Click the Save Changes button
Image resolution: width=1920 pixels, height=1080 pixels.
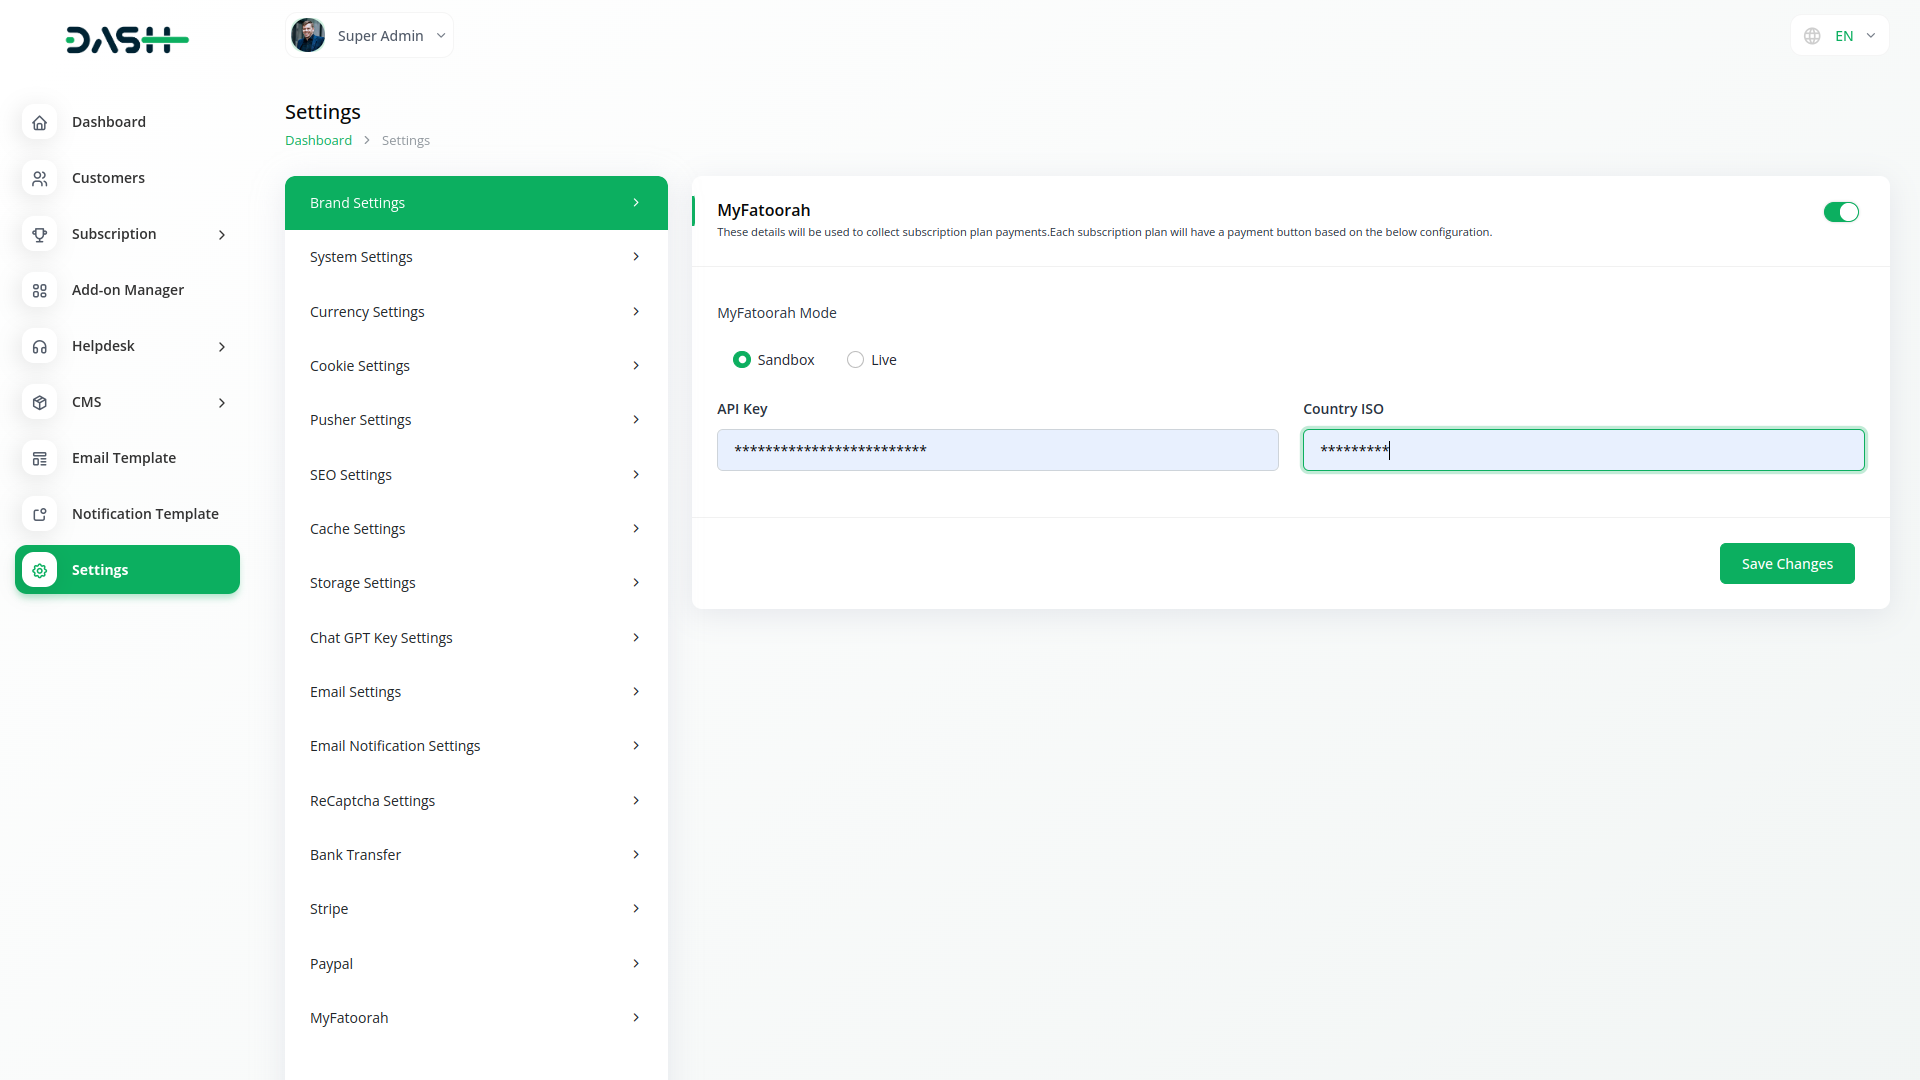coord(1786,564)
